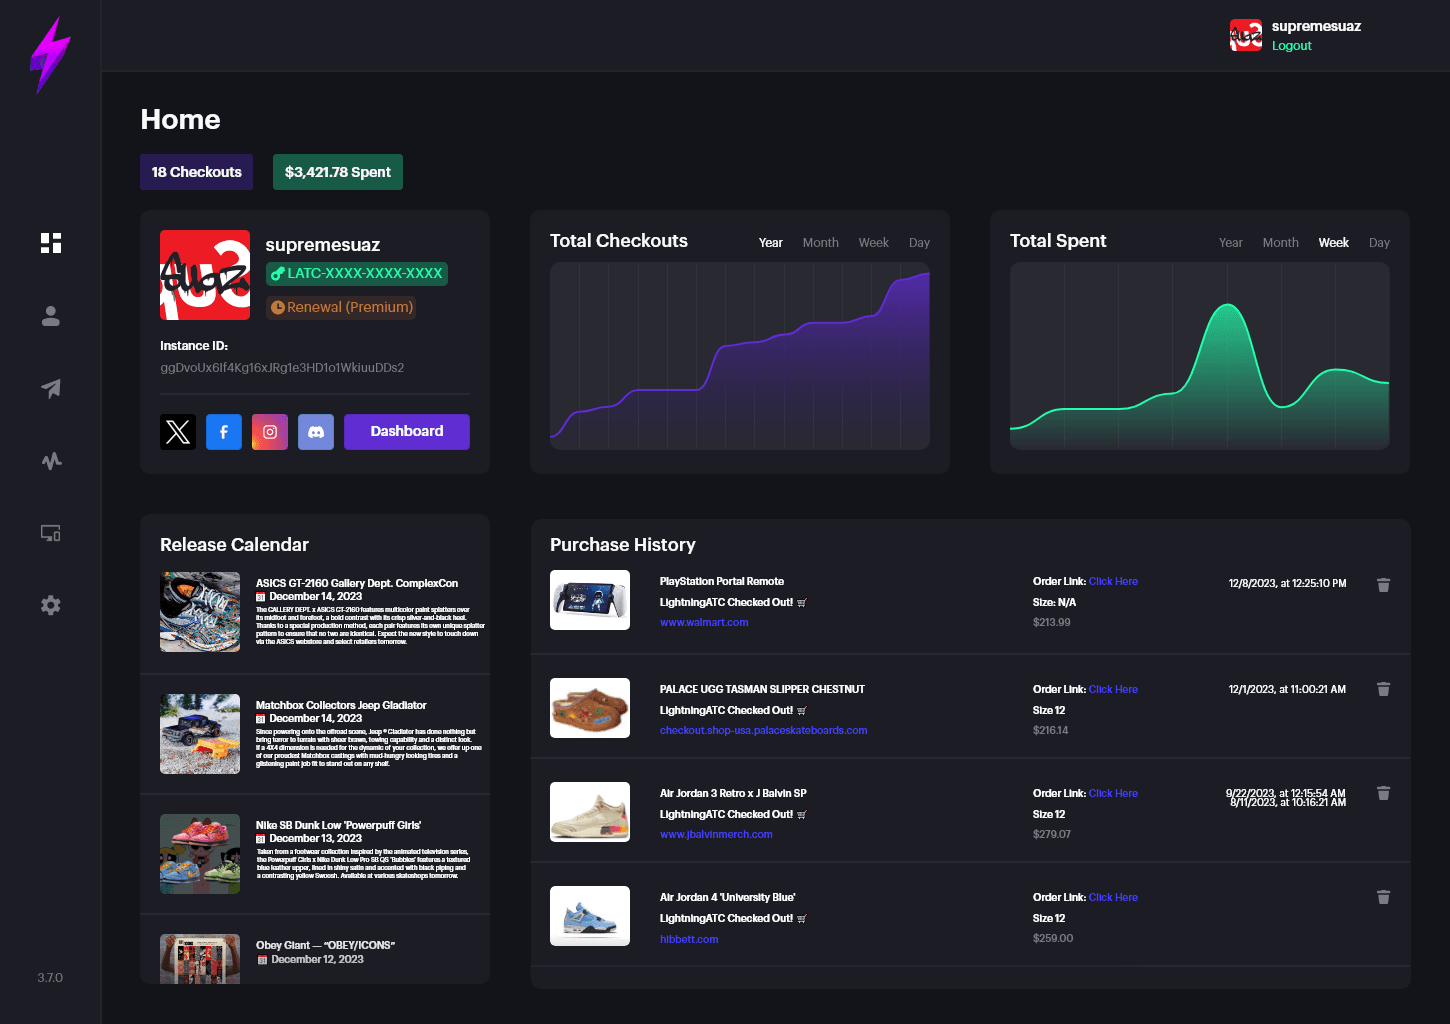Open Order Link for PALACE UGG Tasman Slipper
This screenshot has width=1450, height=1024.
[x=1113, y=689]
